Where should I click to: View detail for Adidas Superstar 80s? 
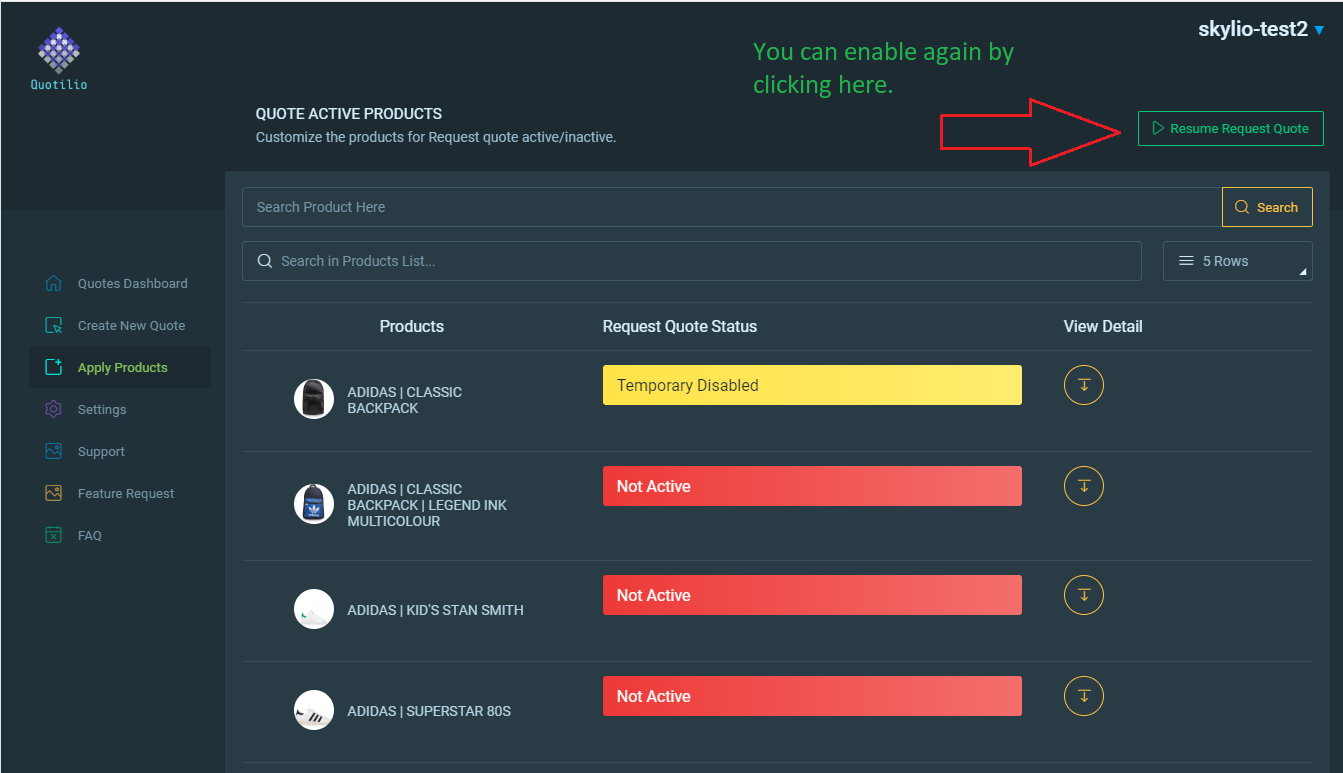[1083, 696]
